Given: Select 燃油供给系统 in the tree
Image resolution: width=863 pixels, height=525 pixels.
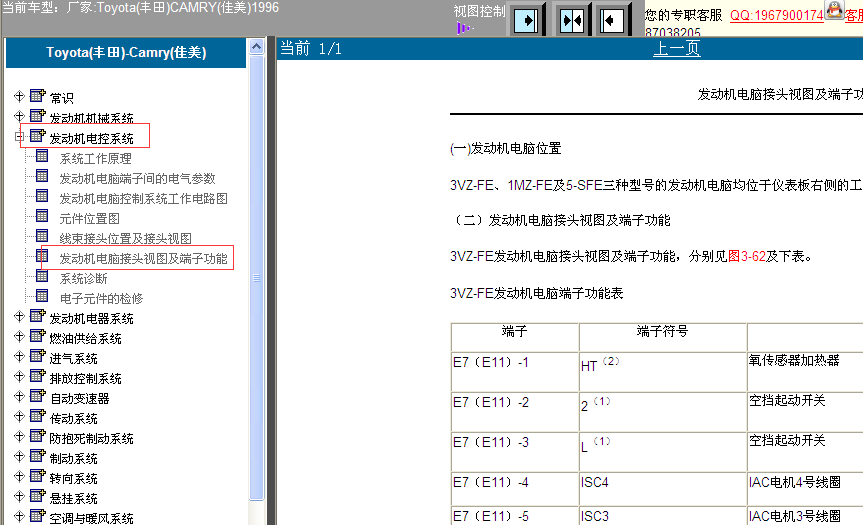Looking at the screenshot, I should (x=85, y=338).
